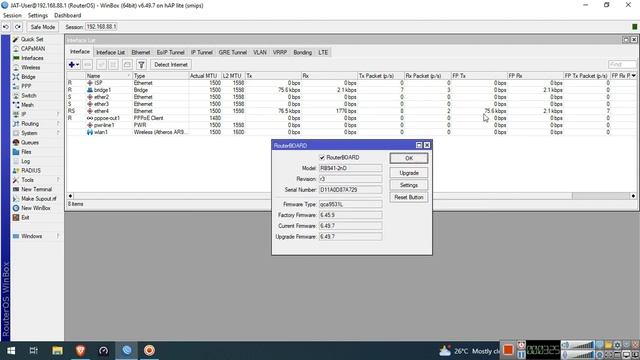Switch to the EoIP Tunnel tab

[x=171, y=53]
